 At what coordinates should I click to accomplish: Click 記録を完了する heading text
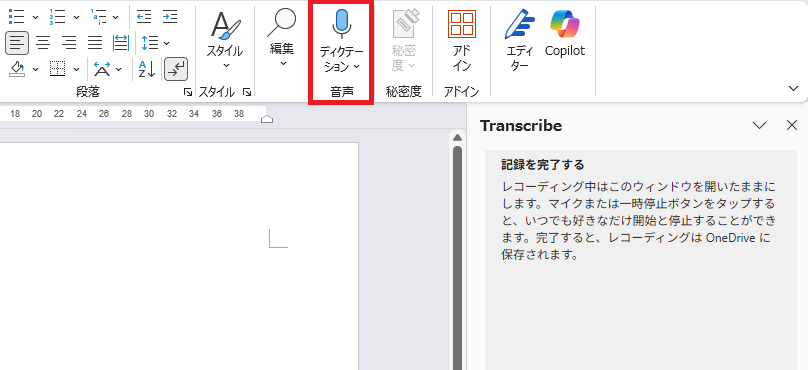543,165
